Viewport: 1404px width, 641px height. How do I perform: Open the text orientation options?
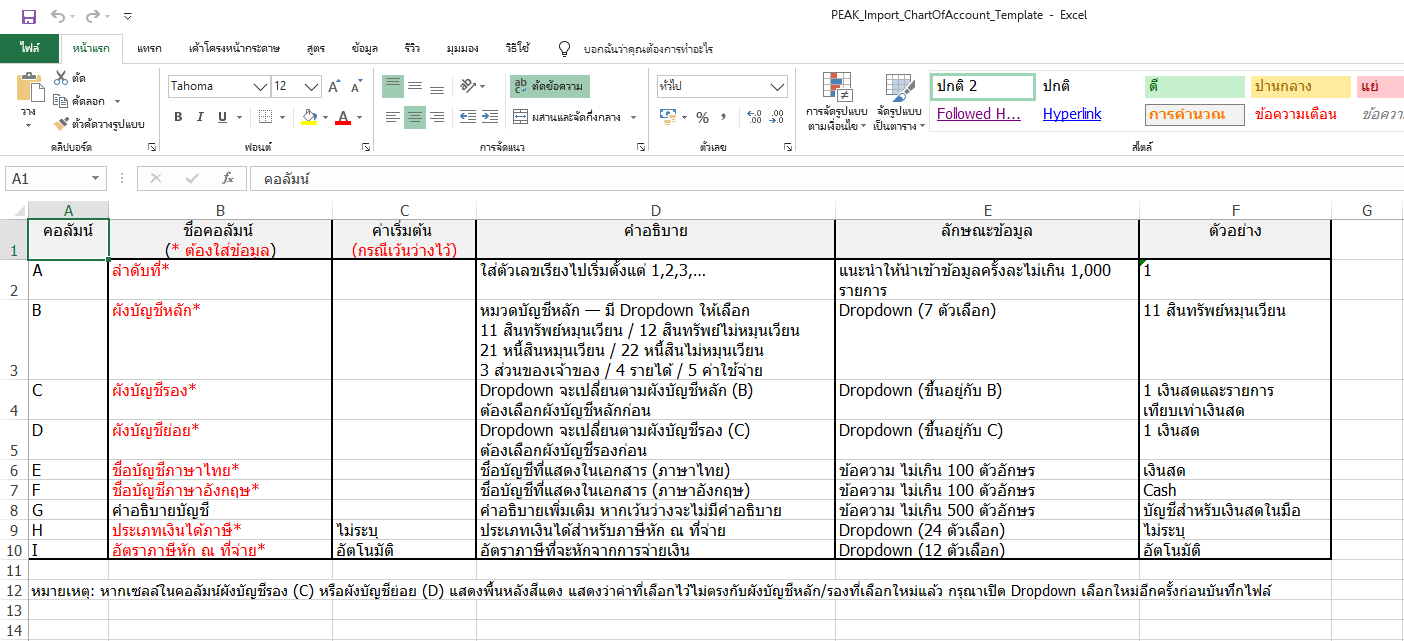click(472, 86)
